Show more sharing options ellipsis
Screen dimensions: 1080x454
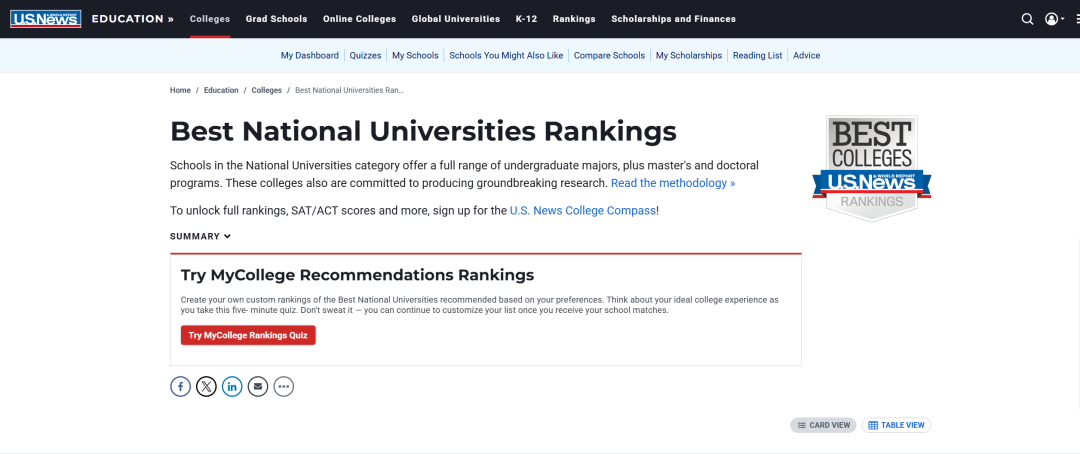coord(284,386)
